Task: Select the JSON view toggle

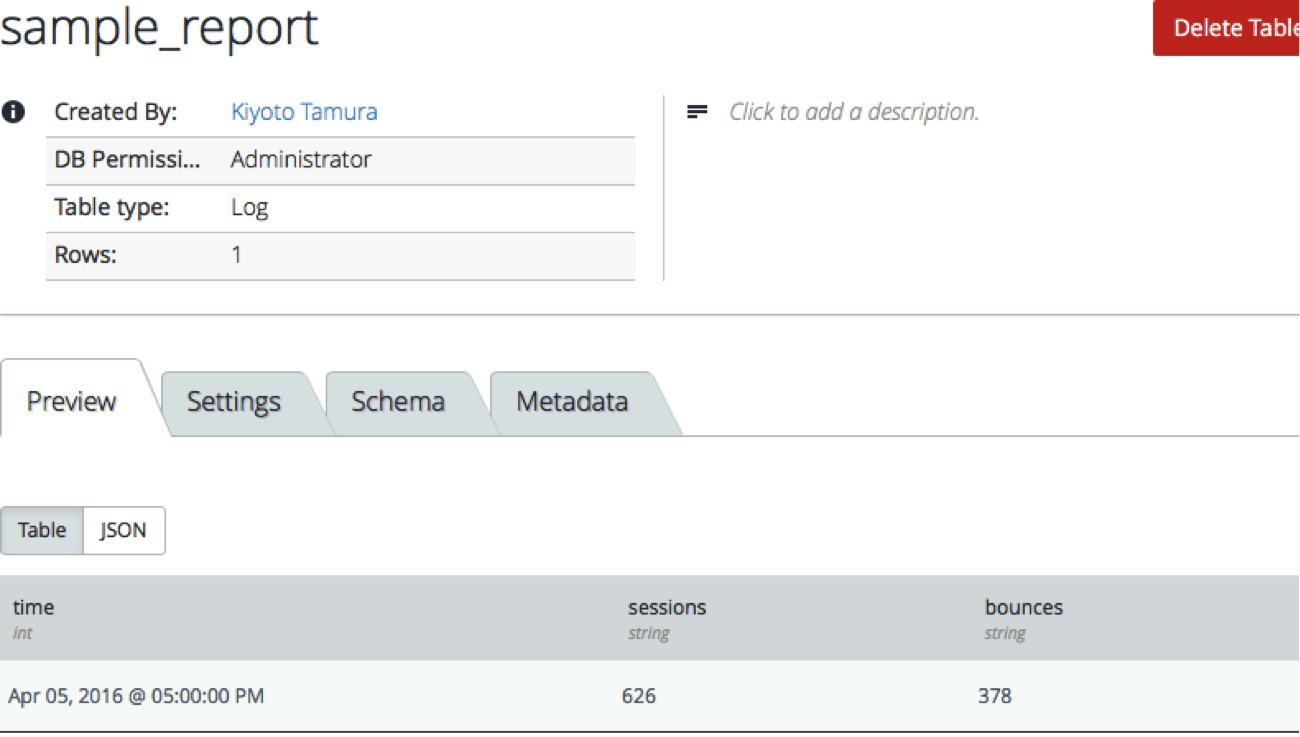Action: [123, 530]
